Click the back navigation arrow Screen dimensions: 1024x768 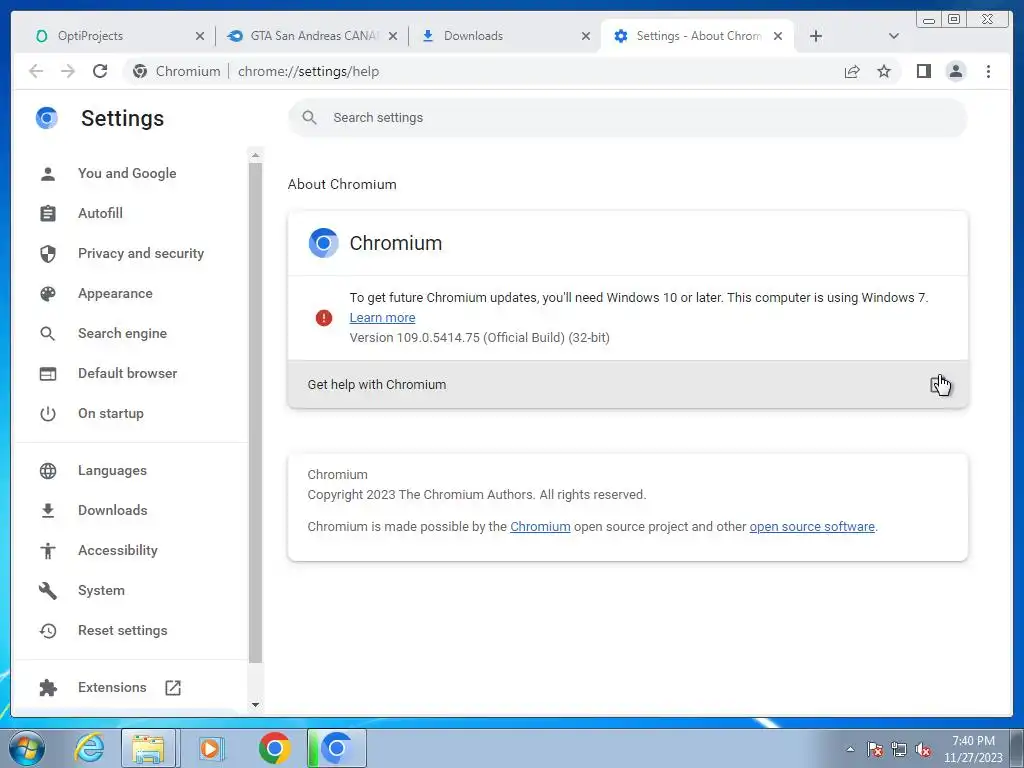(x=36, y=71)
